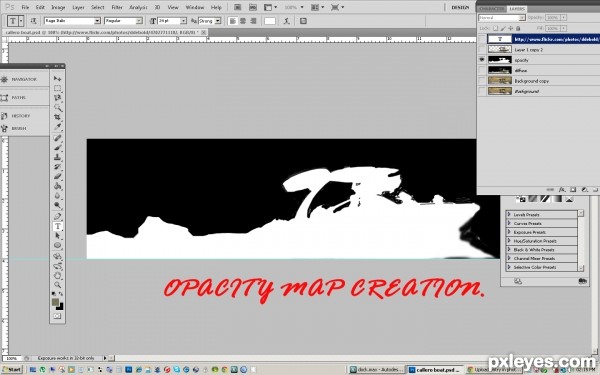
Task: Show the Layer 1 copy 2 layer
Action: coord(482,49)
